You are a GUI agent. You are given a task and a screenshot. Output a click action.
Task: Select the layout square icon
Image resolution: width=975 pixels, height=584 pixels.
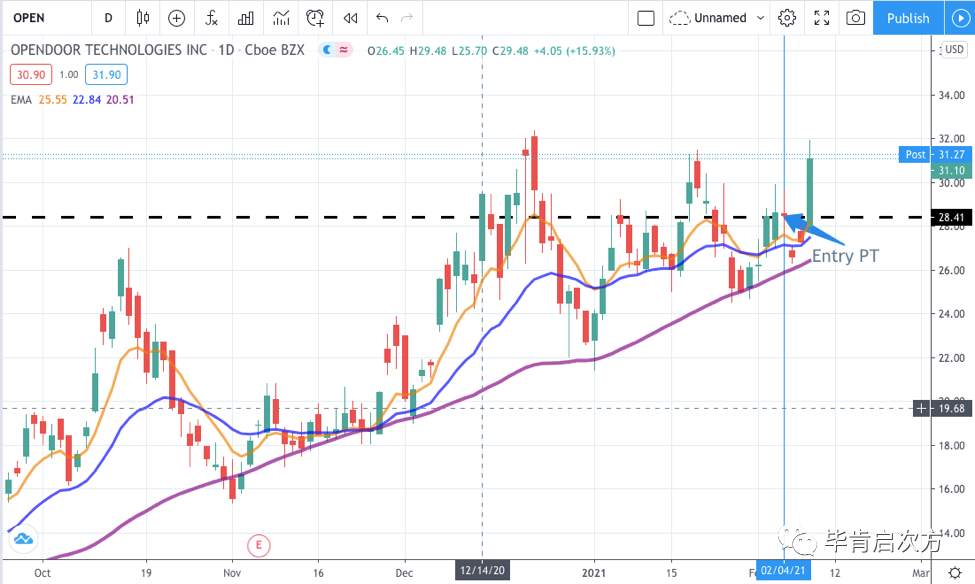645,18
